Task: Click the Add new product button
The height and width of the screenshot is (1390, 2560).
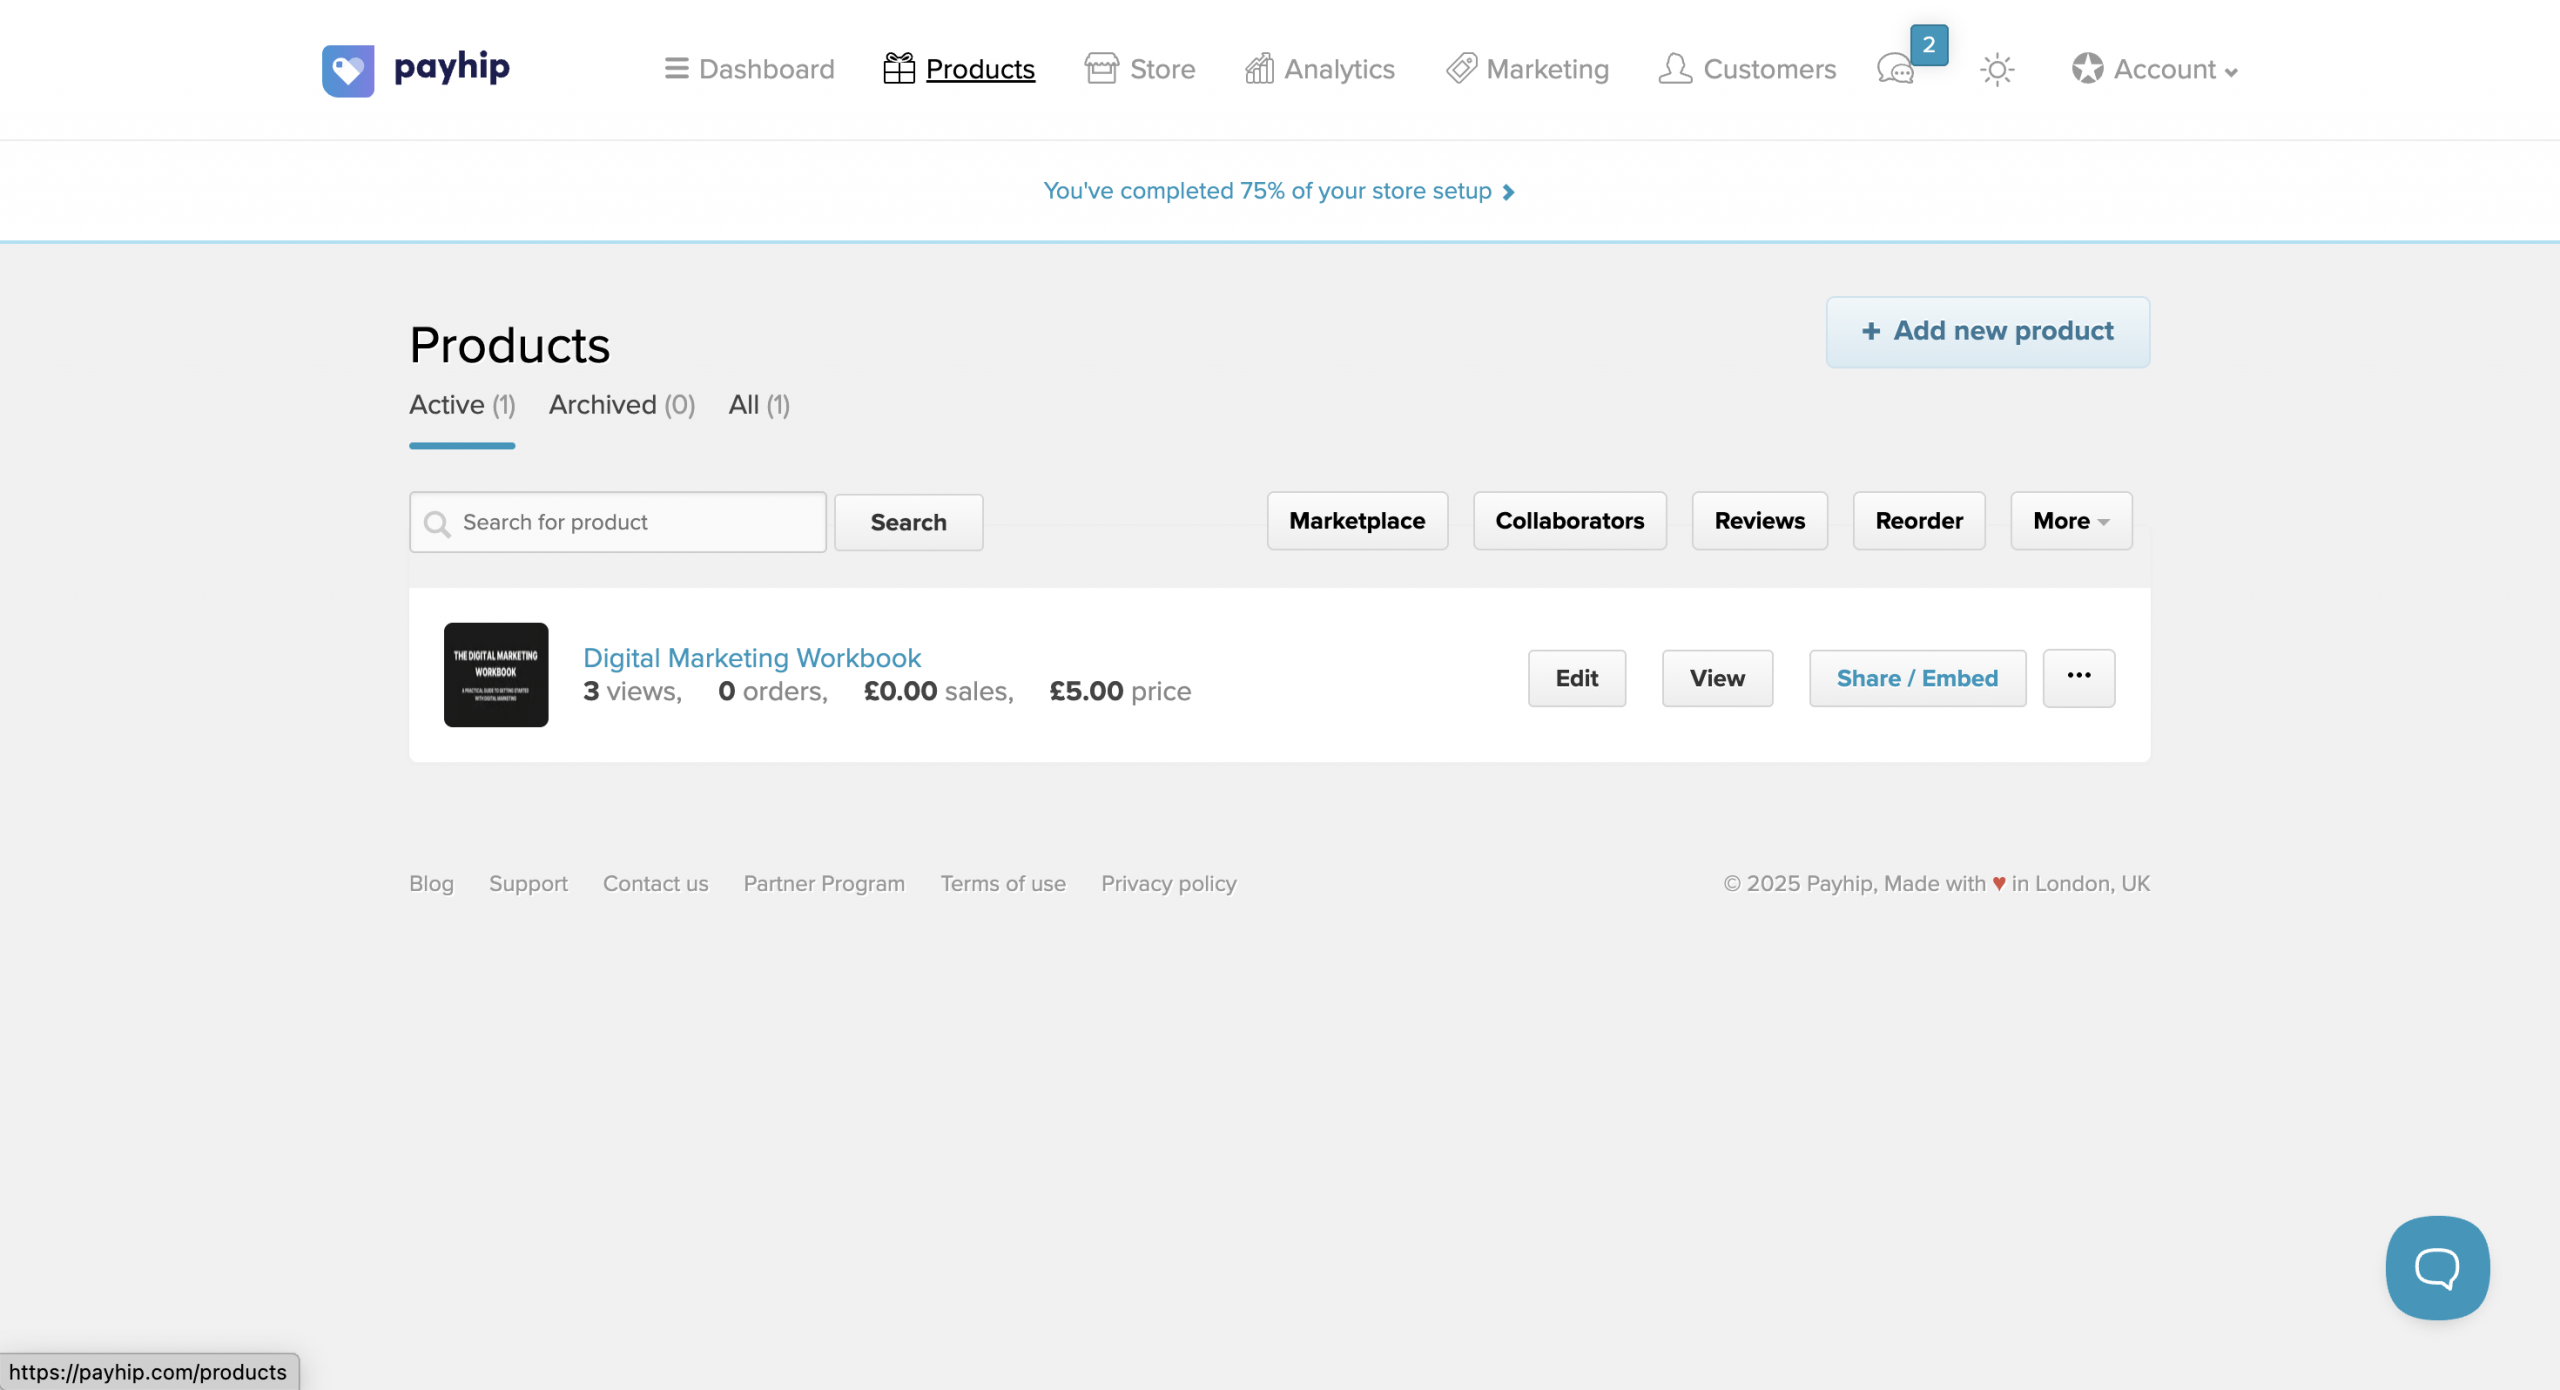Action: point(1987,332)
